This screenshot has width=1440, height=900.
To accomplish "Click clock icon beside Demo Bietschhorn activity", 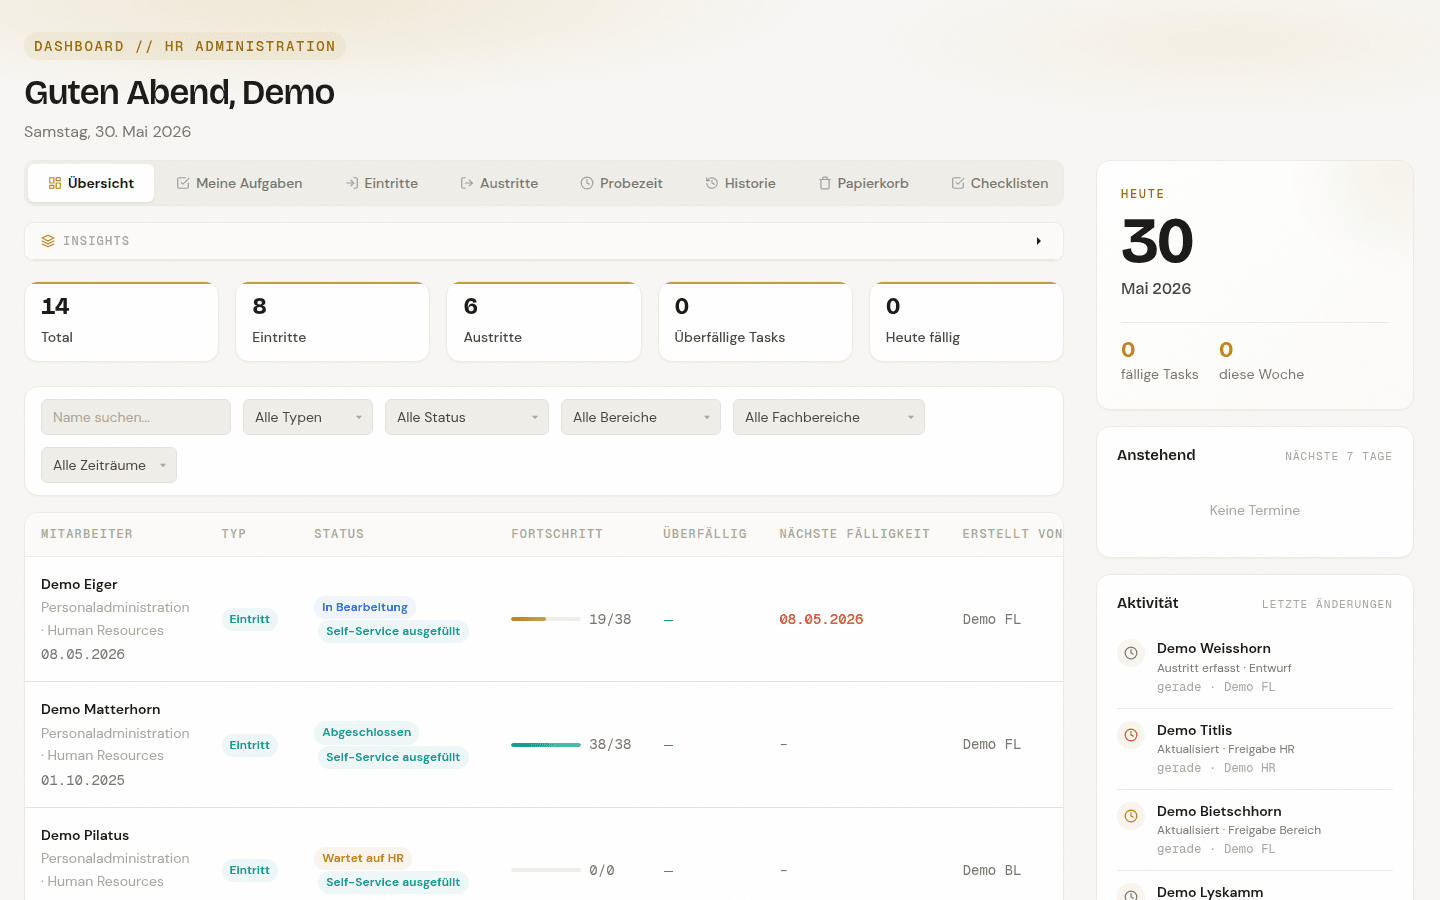I will point(1131,816).
